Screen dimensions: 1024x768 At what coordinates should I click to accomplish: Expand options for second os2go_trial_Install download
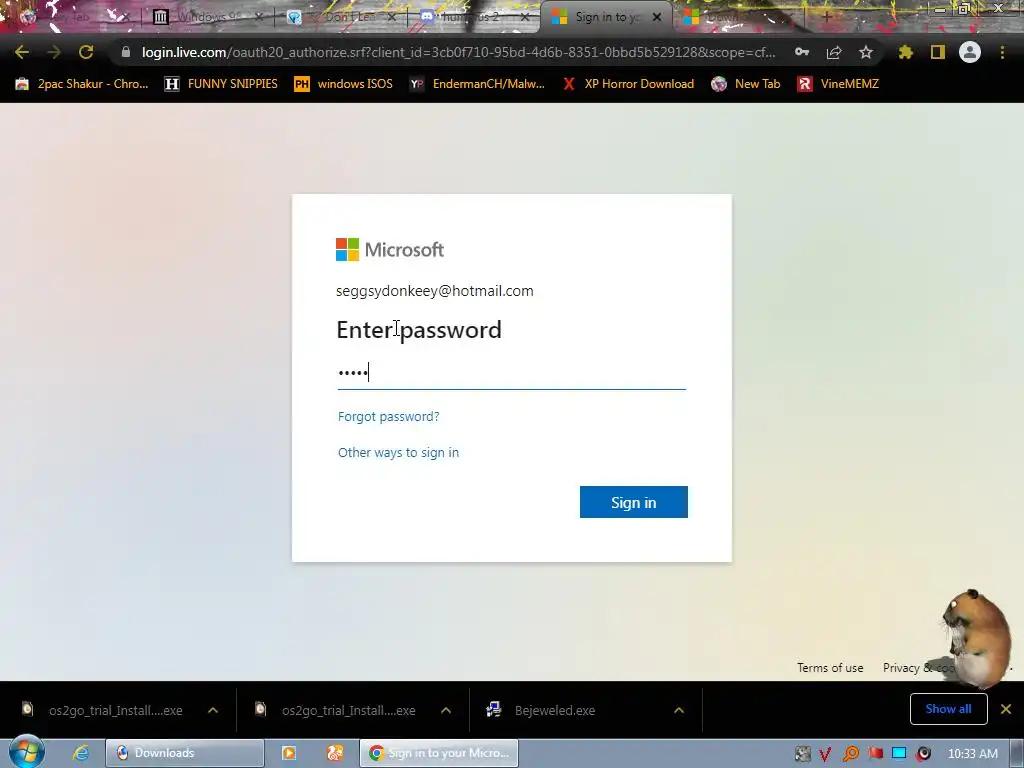[446, 710]
